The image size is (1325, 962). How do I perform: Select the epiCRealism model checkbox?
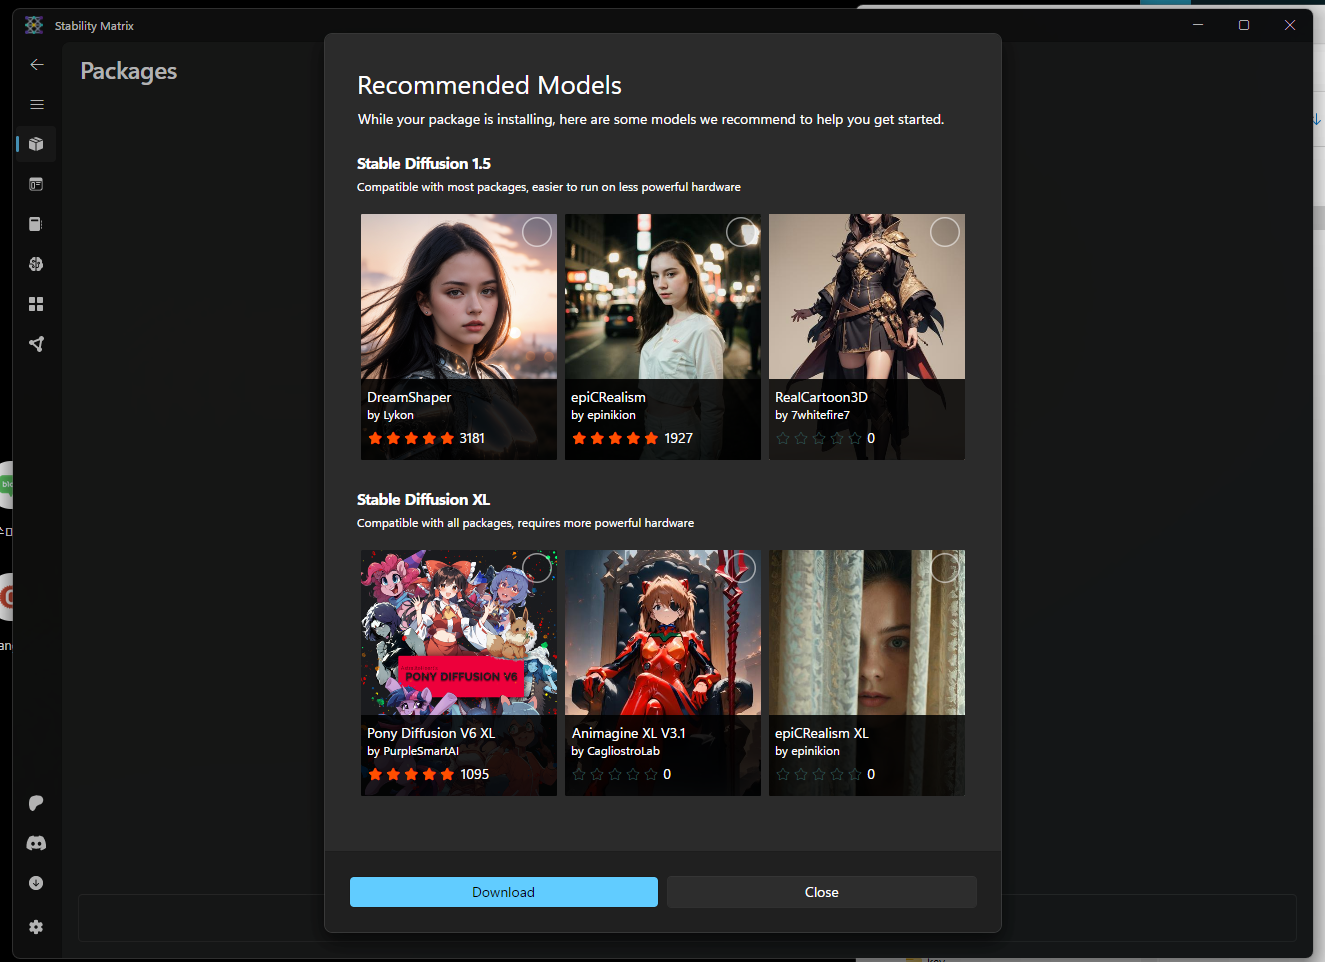pyautogui.click(x=740, y=231)
